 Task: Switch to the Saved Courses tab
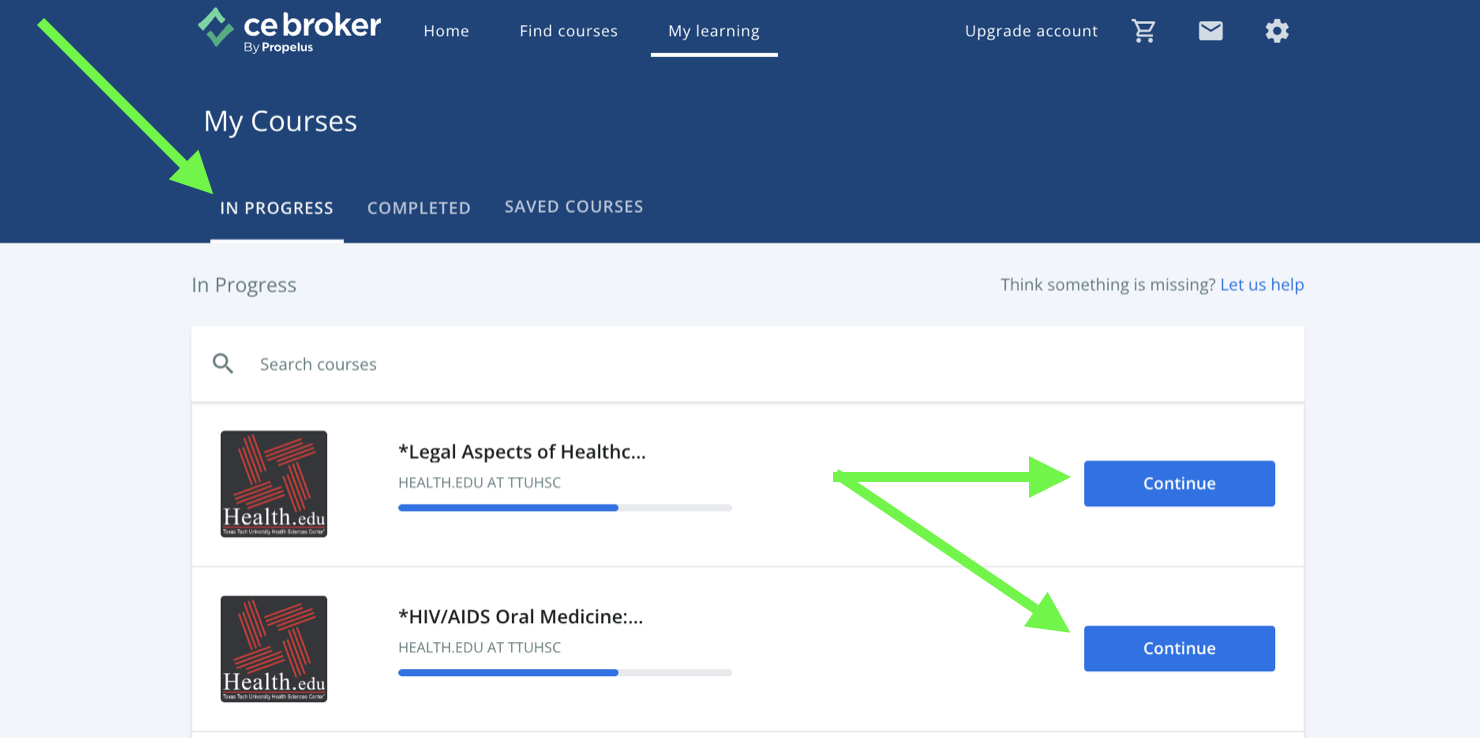[x=573, y=207]
